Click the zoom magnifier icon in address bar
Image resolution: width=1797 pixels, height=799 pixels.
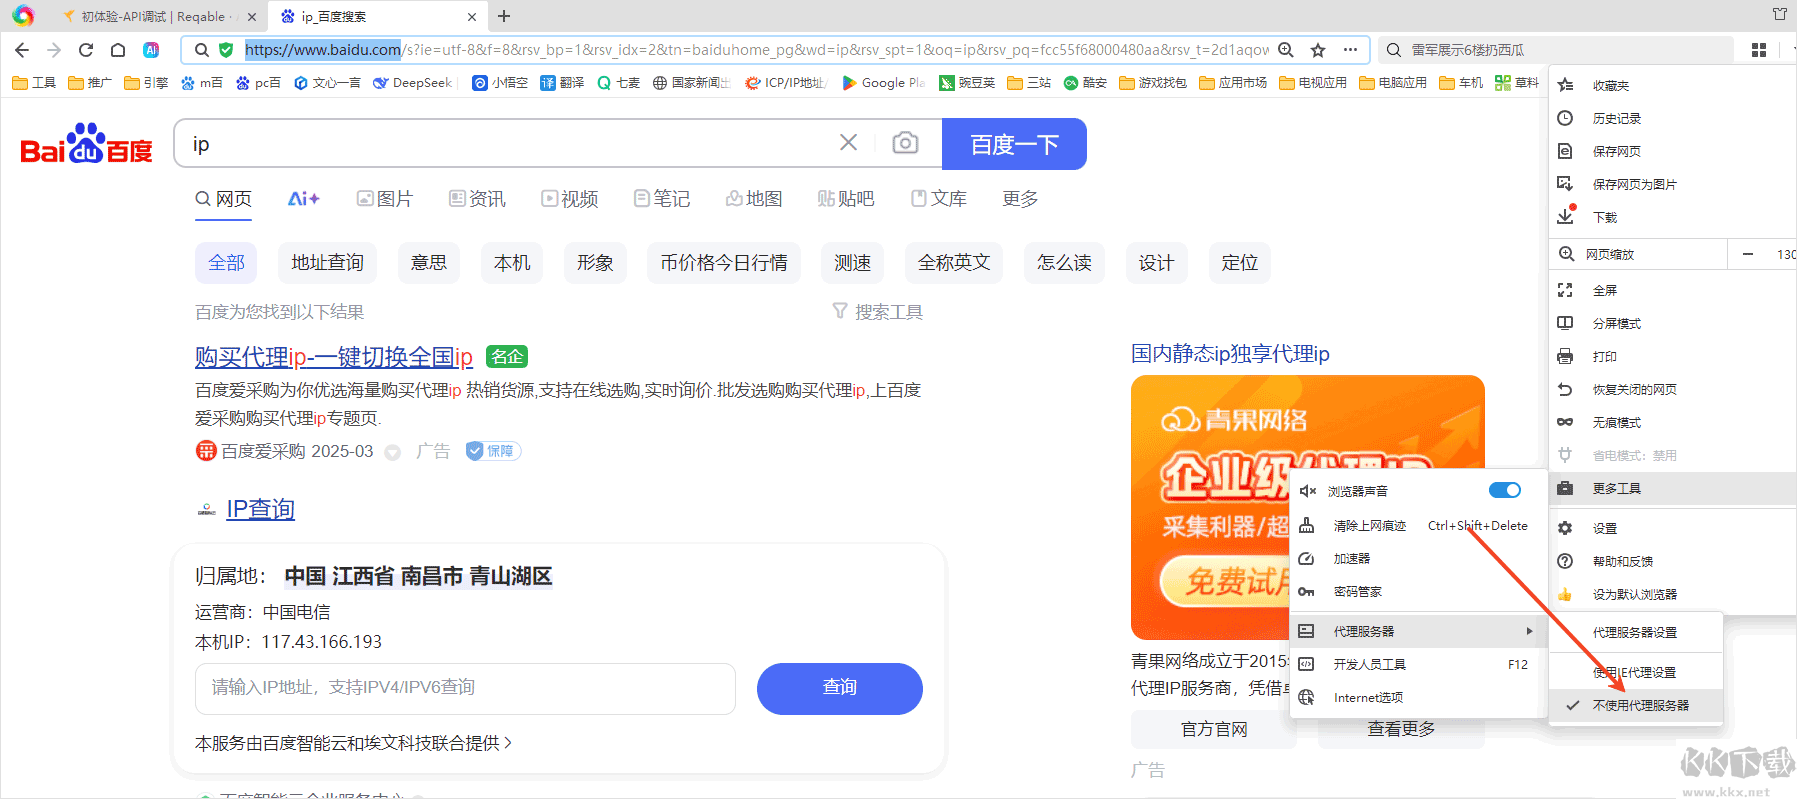pyautogui.click(x=1286, y=50)
